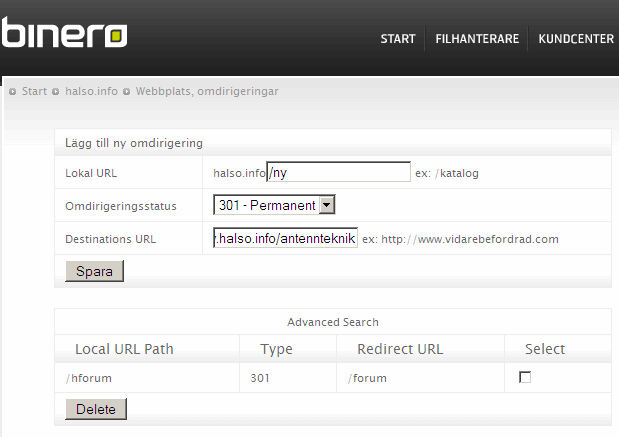This screenshot has width=619, height=437.
Task: Click the ex: /katalog hint text
Action: (447, 173)
